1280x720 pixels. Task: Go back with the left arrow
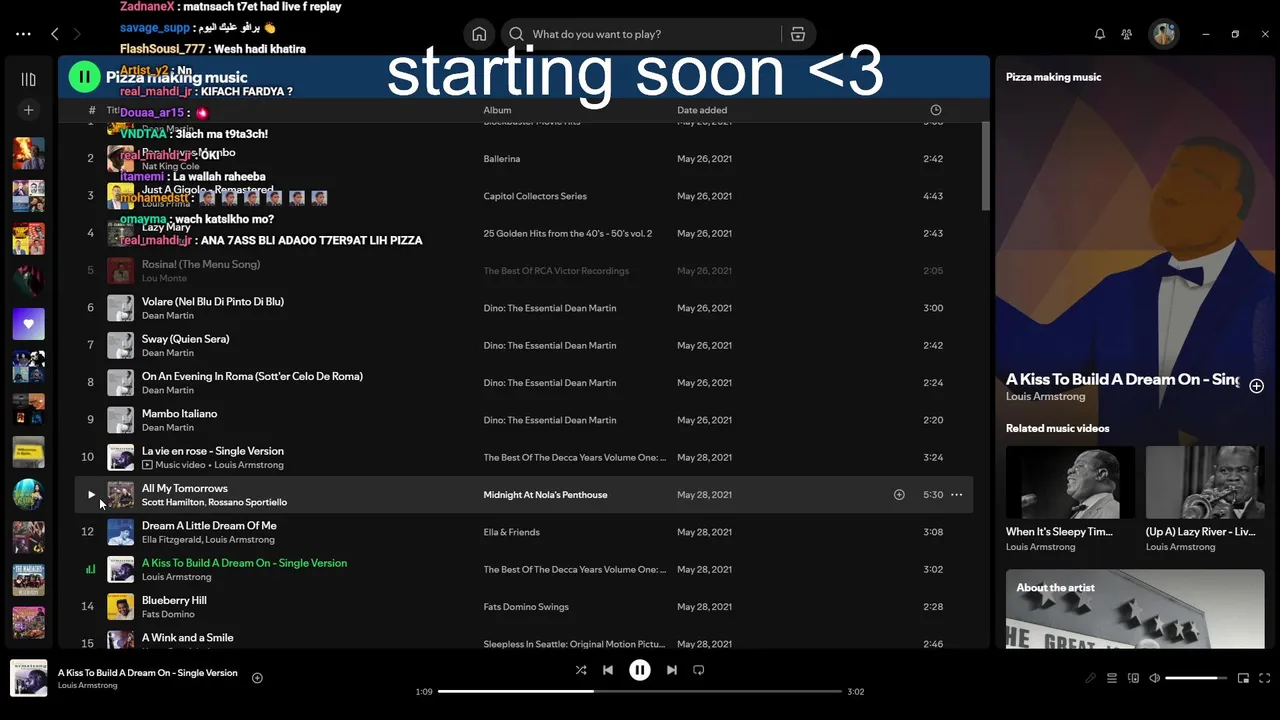(x=55, y=34)
